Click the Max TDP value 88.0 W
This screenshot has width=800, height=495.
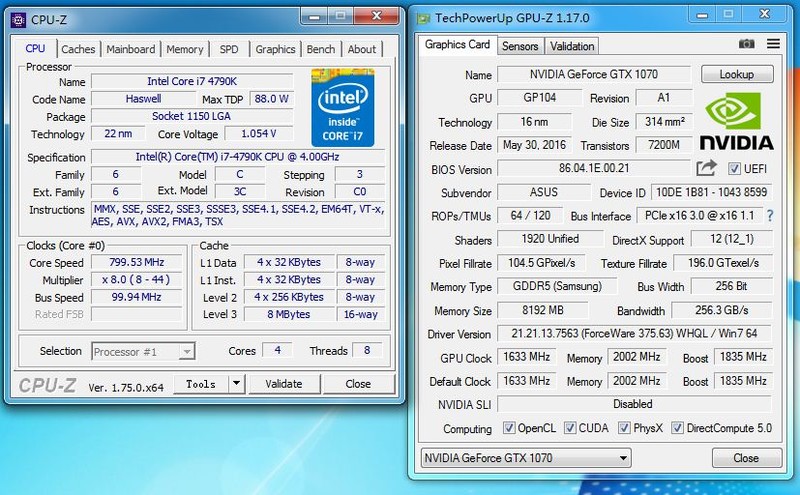(x=271, y=98)
